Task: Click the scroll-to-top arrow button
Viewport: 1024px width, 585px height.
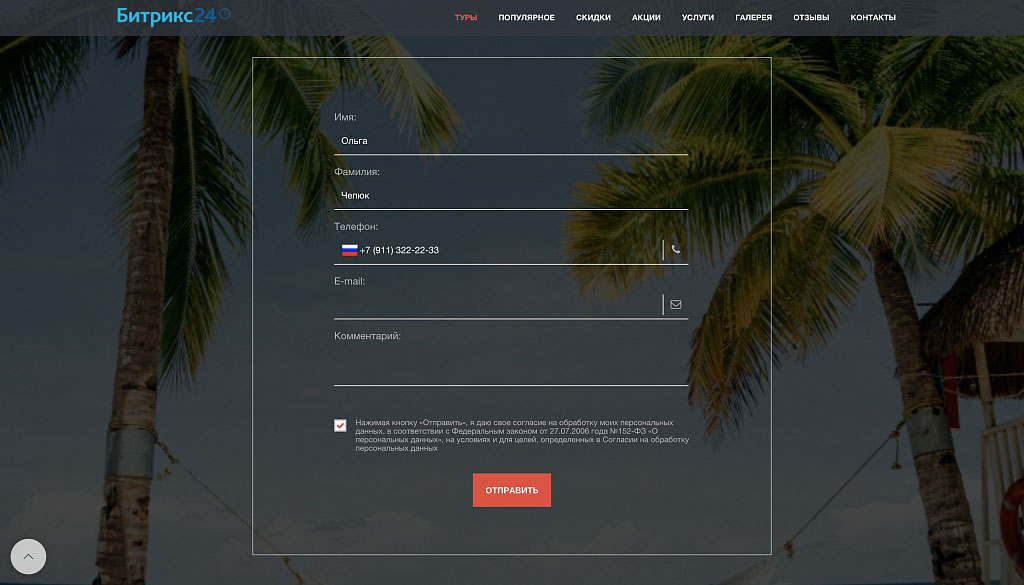Action: 28,557
